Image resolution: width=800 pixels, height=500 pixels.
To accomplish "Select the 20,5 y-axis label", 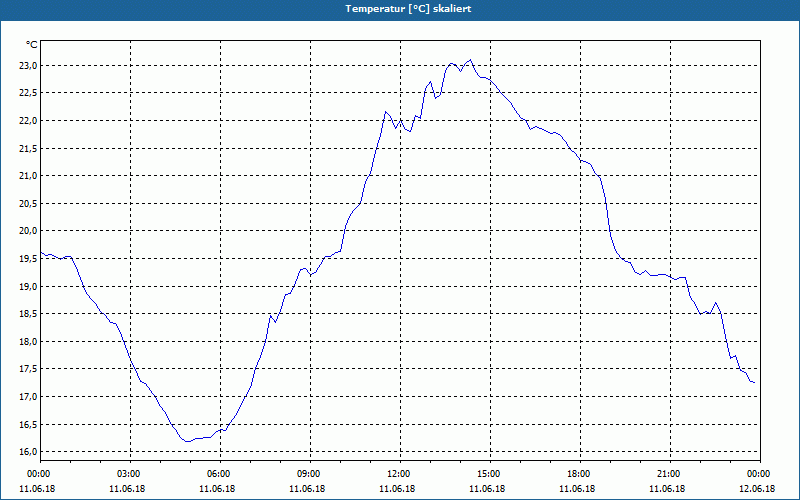I will pyautogui.click(x=29, y=203).
